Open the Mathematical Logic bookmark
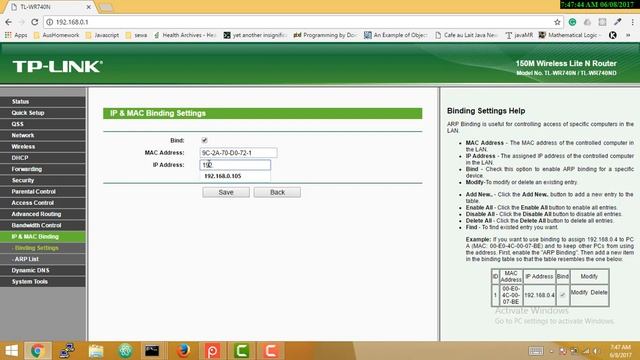Image resolution: width=640 pixels, height=360 pixels. click(x=570, y=36)
